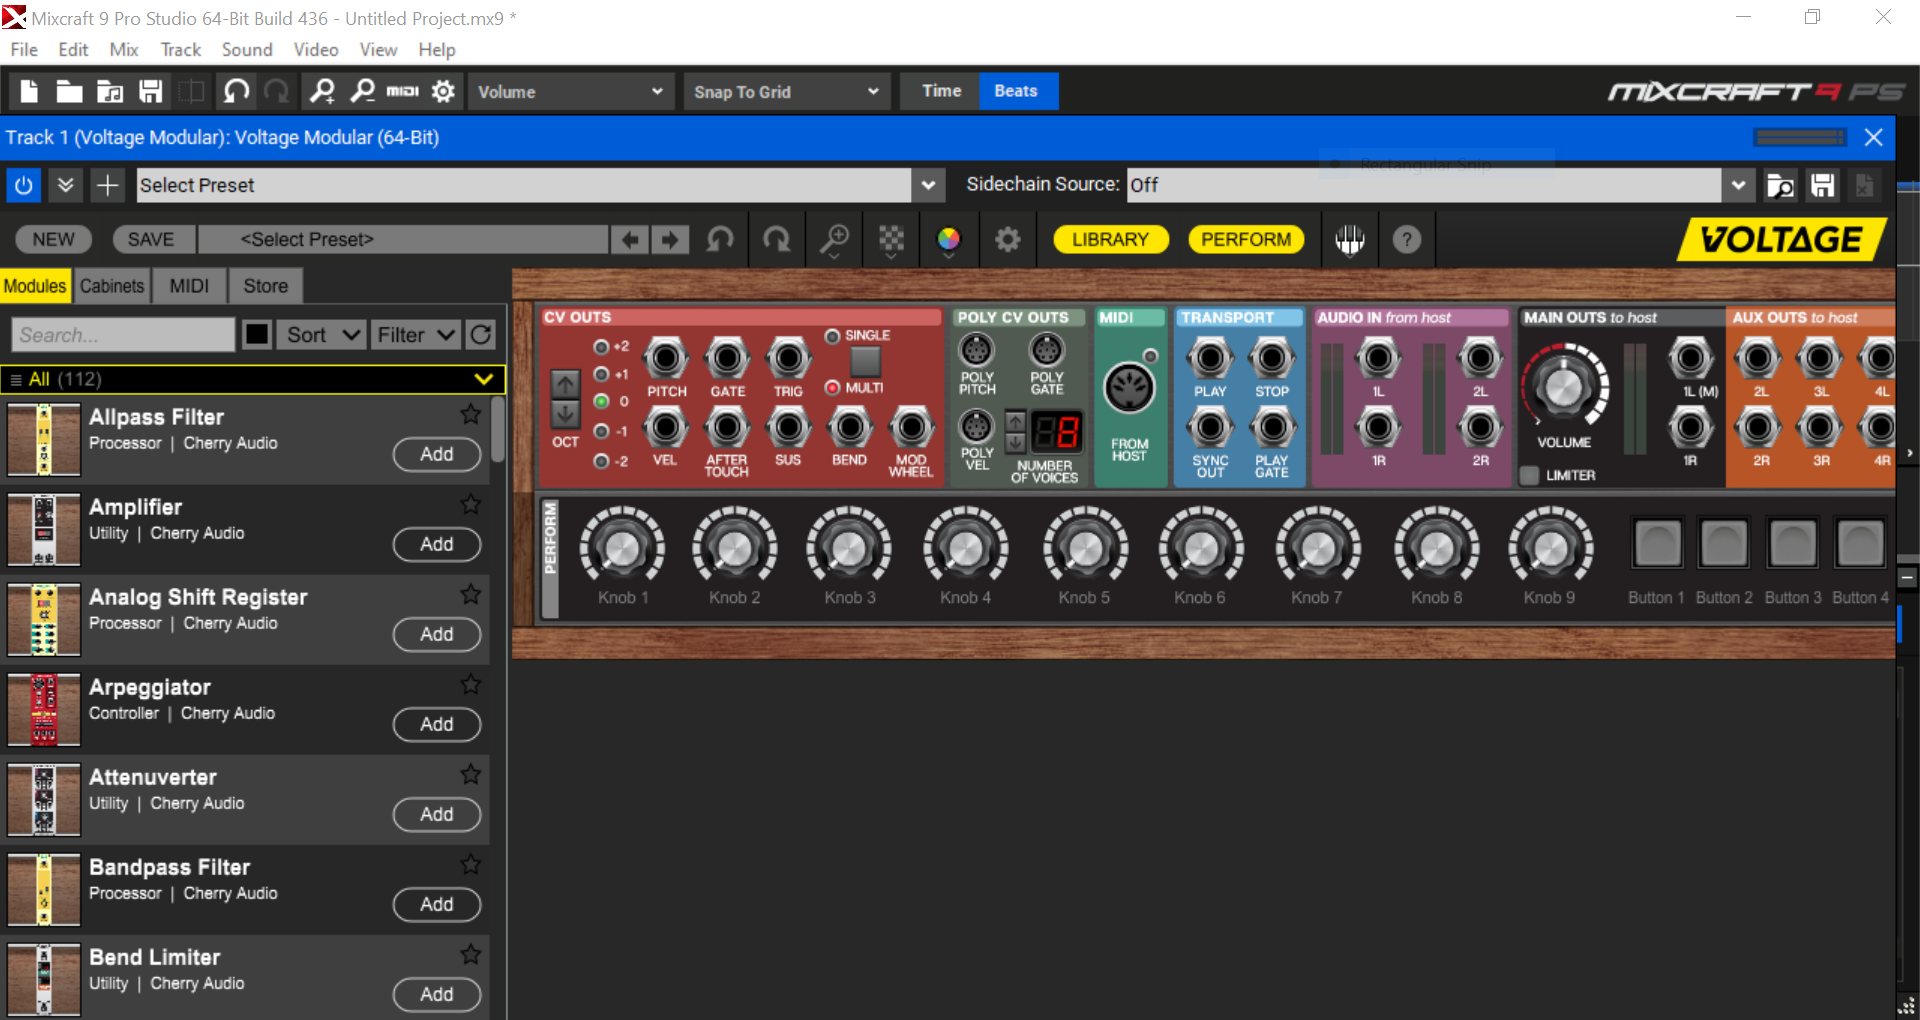This screenshot has height=1020, width=1920.
Task: Expand the Select Preset dropdown arrow
Action: [x=928, y=185]
